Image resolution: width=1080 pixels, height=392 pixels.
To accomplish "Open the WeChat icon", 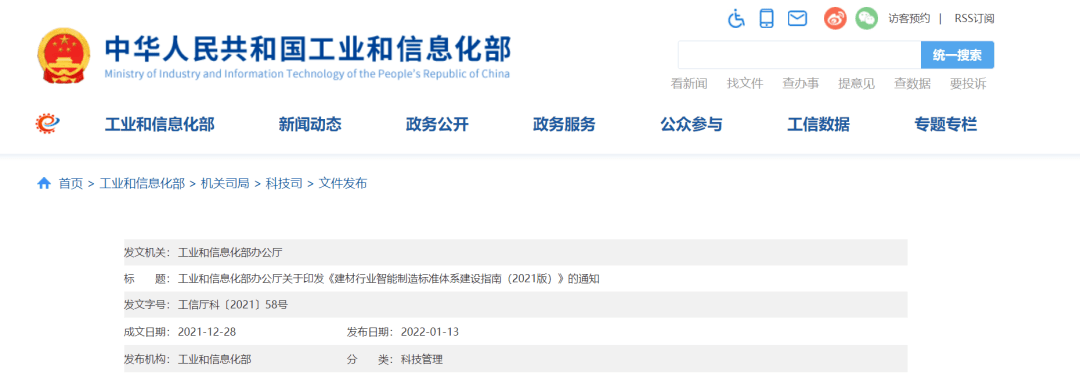I will (866, 19).
